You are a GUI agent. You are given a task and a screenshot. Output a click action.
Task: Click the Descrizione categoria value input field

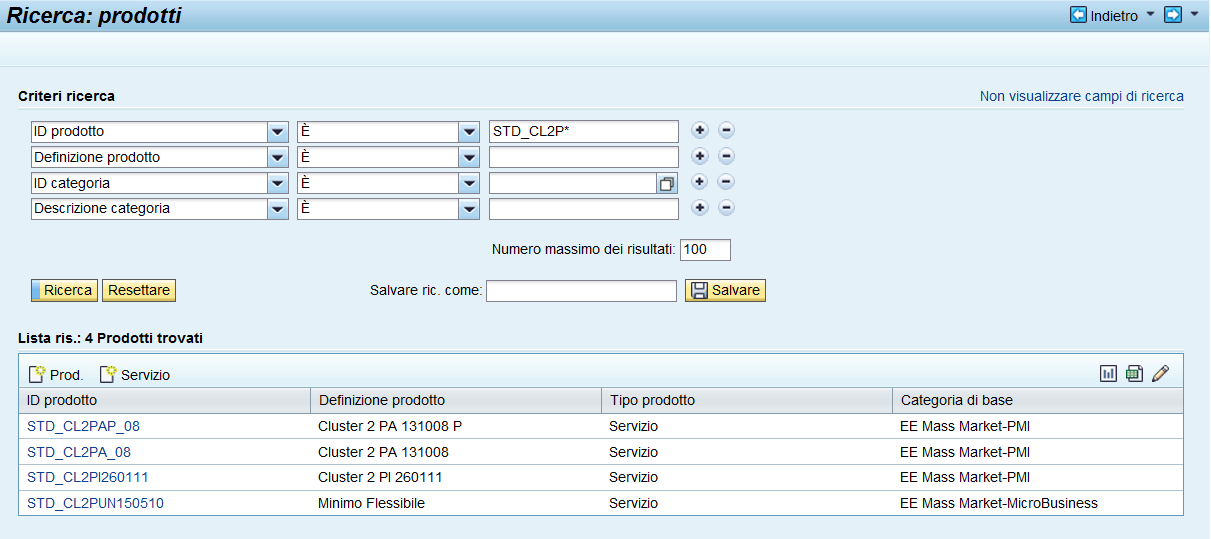(584, 209)
